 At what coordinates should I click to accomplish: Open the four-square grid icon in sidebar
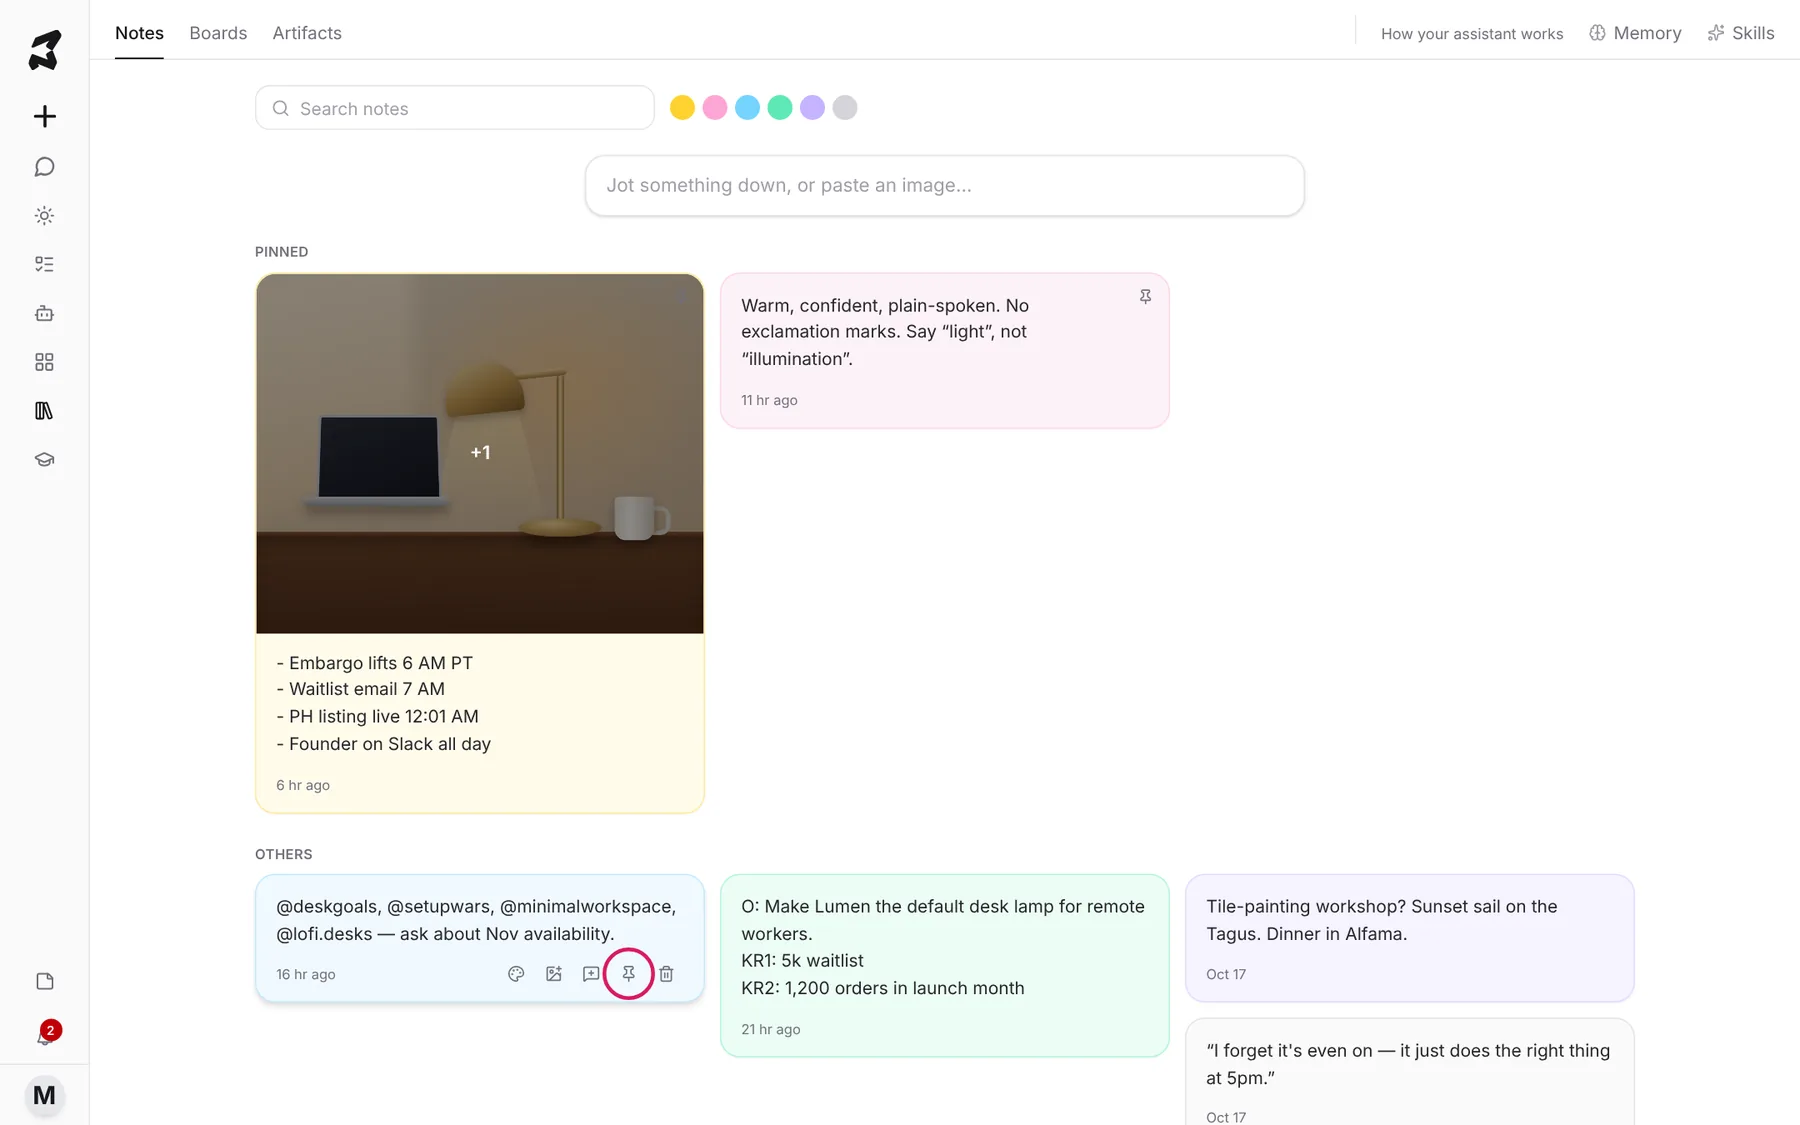44,362
